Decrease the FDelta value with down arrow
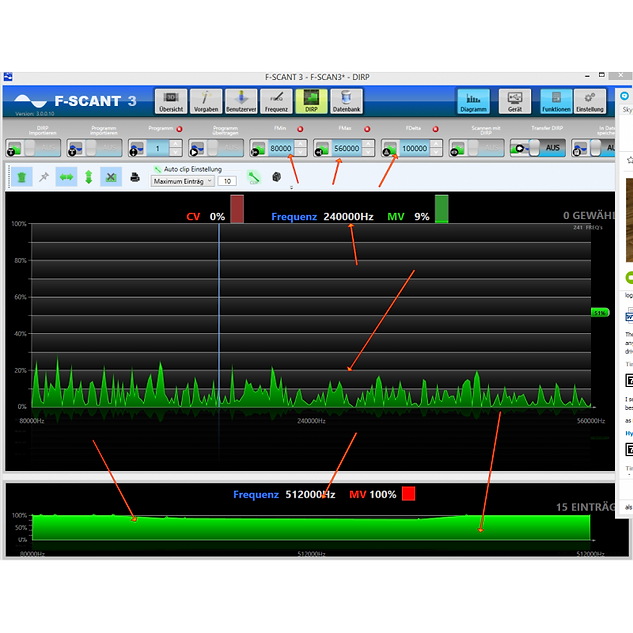This screenshot has height=633, width=633. [x=436, y=152]
